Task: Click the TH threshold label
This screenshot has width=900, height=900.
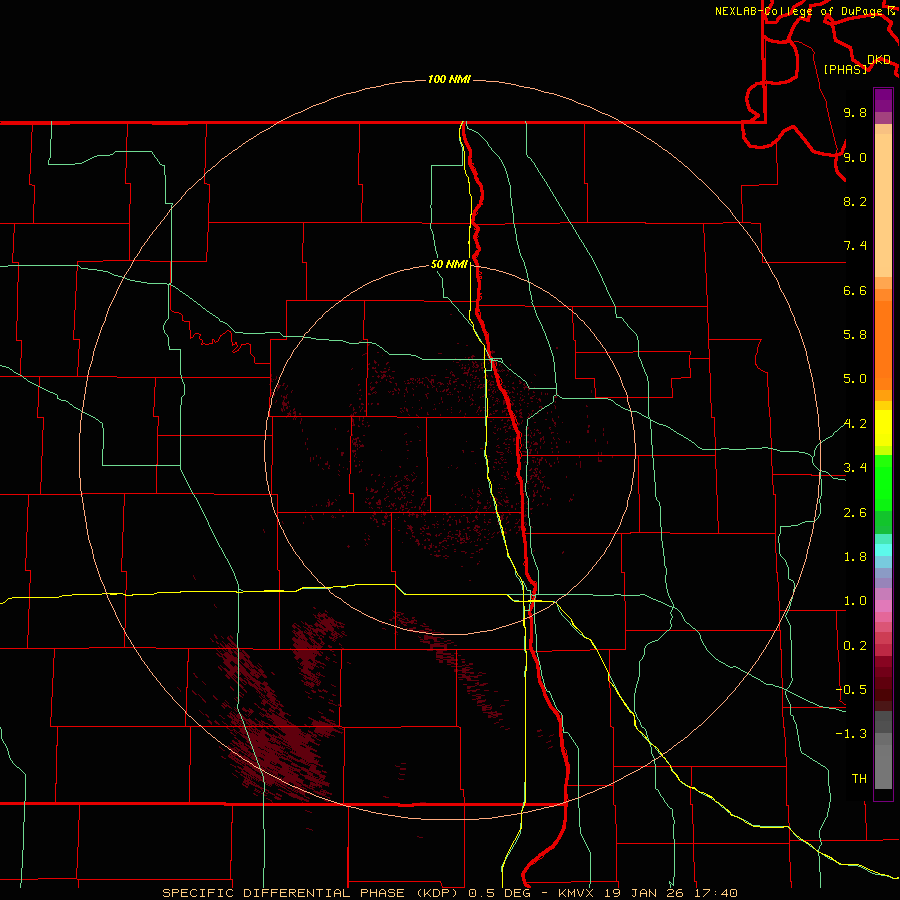Action: point(859,779)
